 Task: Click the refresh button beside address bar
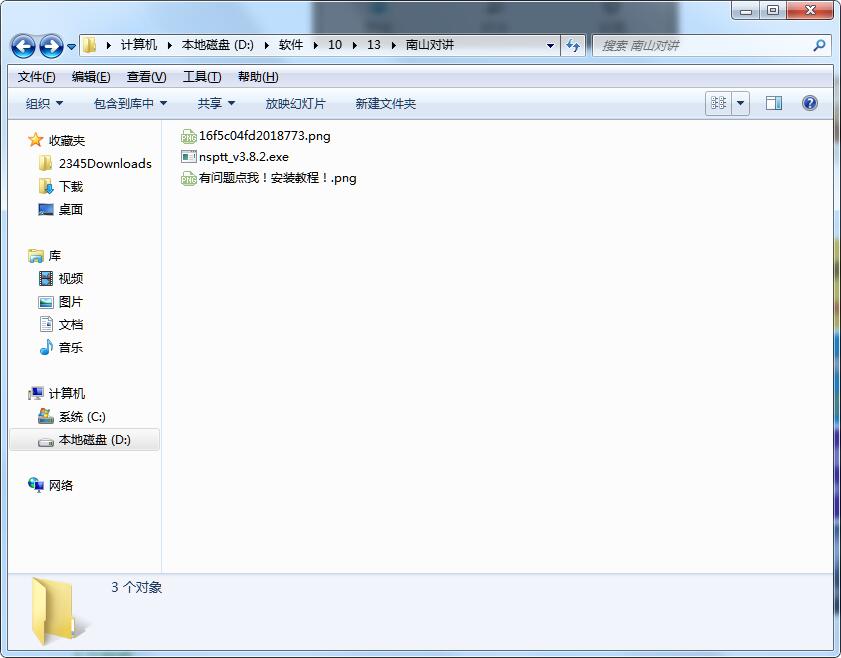click(573, 46)
